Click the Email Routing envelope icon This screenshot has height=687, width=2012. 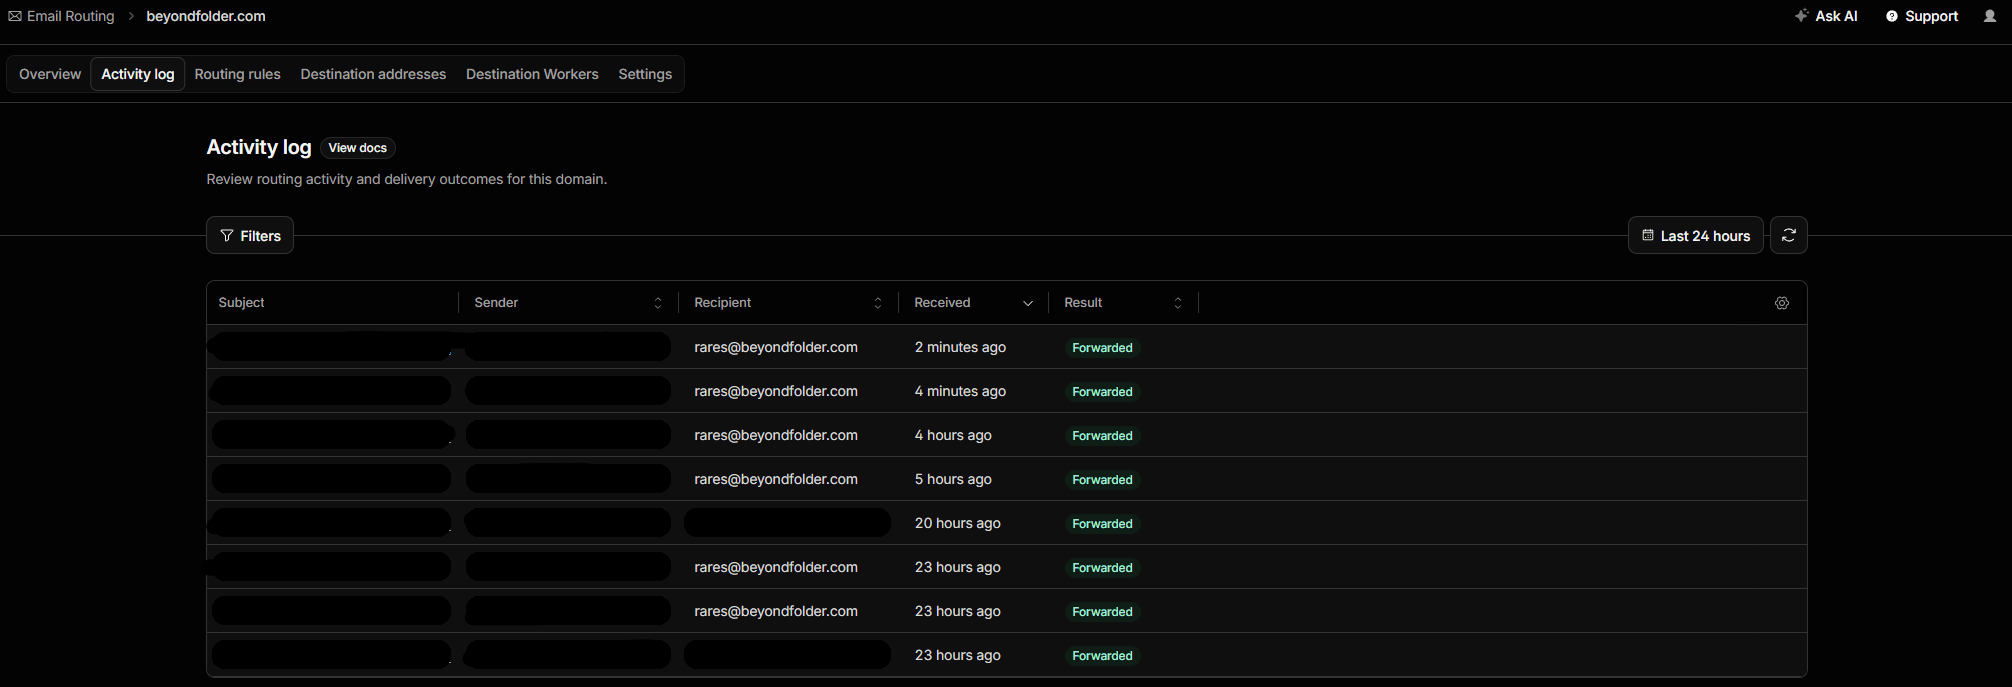(15, 16)
